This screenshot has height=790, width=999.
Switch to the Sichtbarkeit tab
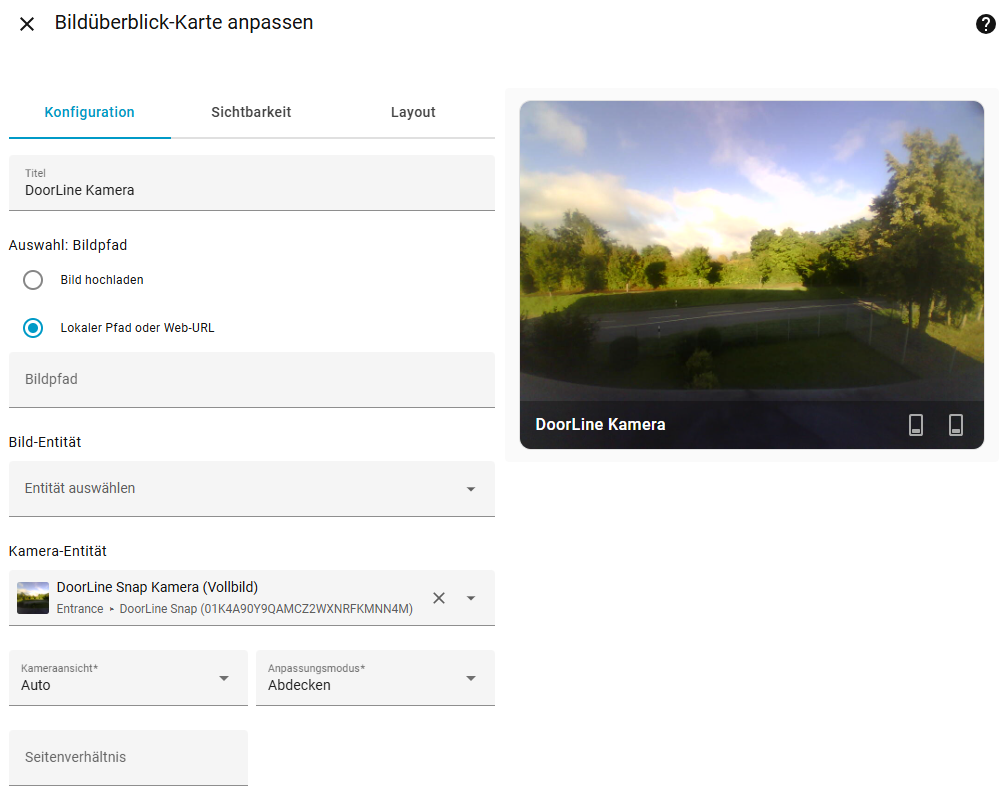251,112
